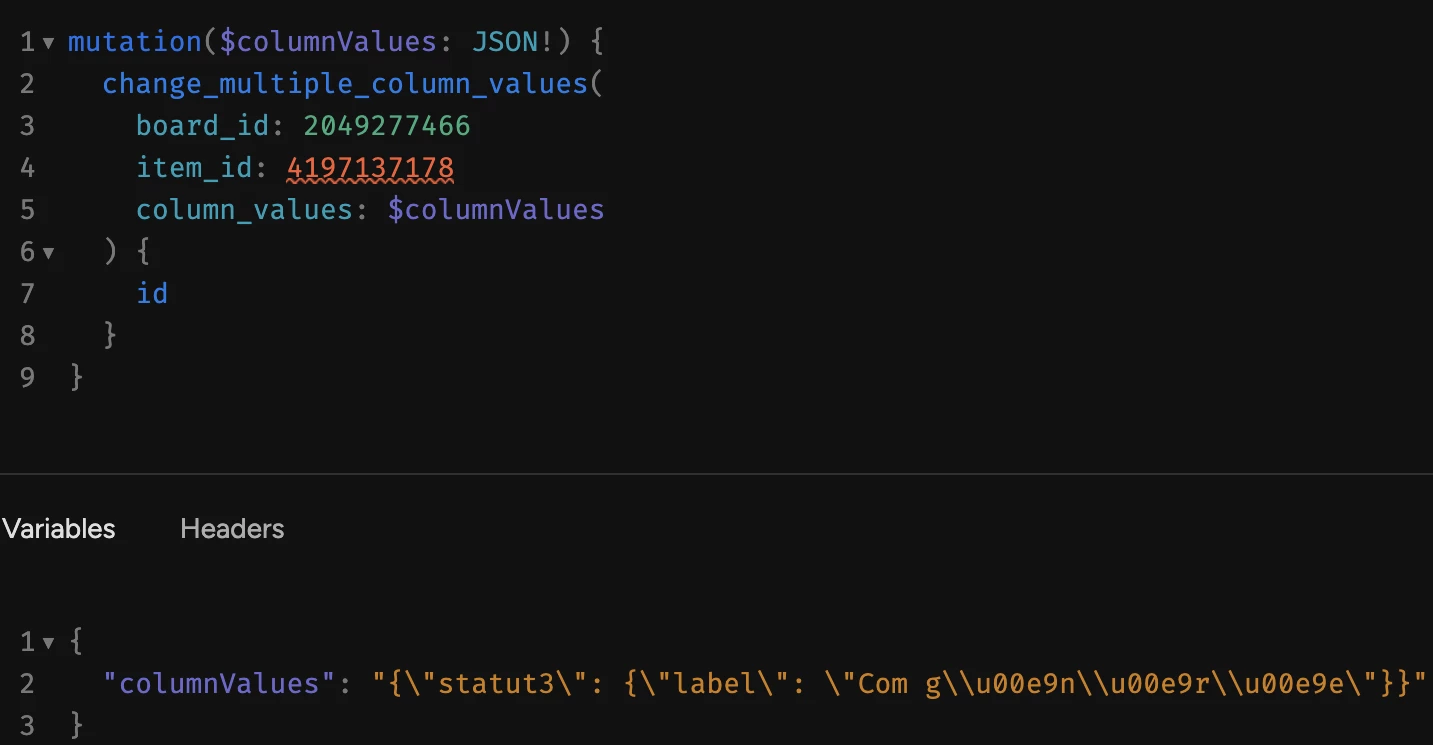Click the id field on line 7
1433x745 pixels.
pyautogui.click(x=152, y=294)
